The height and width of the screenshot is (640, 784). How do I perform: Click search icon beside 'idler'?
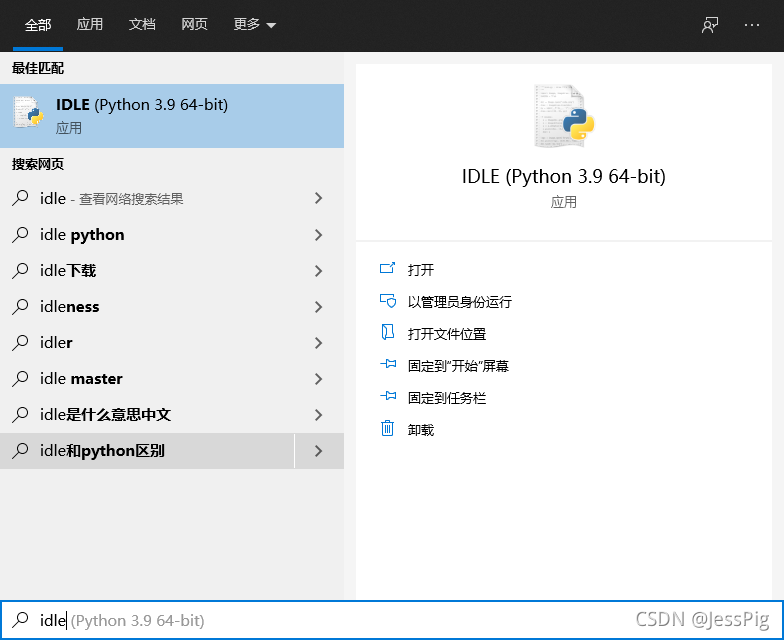[20, 342]
